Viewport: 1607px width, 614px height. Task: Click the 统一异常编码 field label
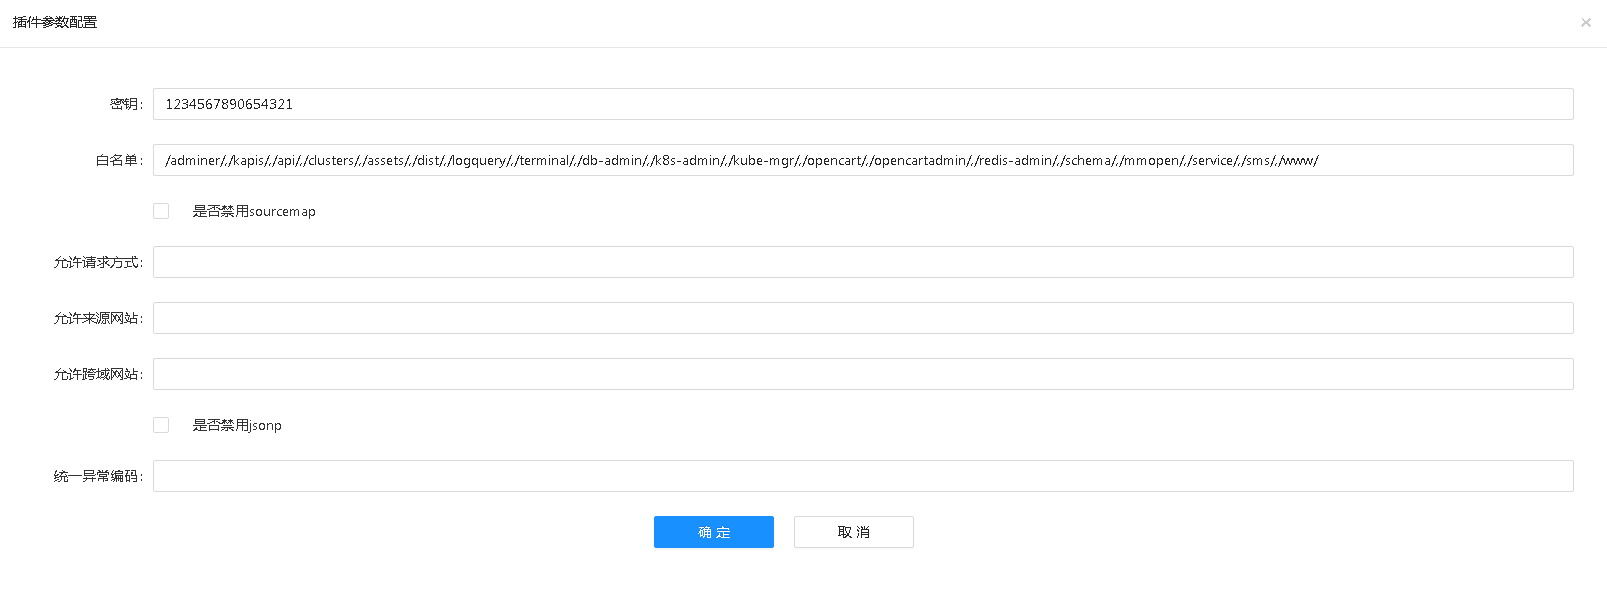pos(98,476)
